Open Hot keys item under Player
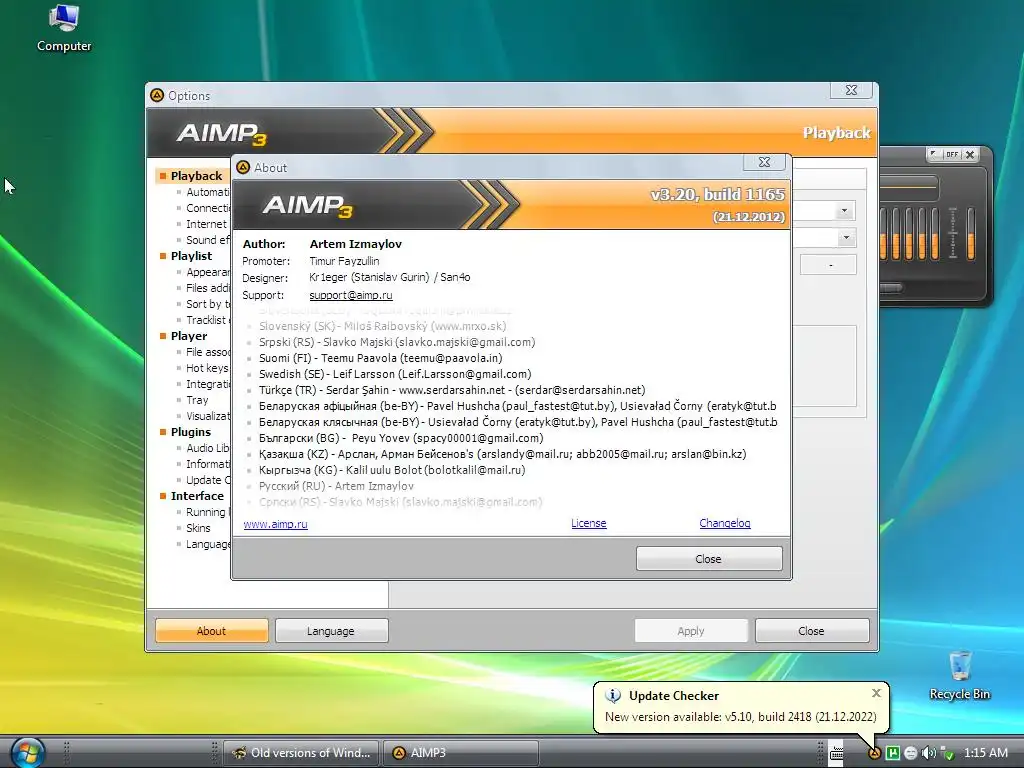The image size is (1024, 768). [x=207, y=368]
